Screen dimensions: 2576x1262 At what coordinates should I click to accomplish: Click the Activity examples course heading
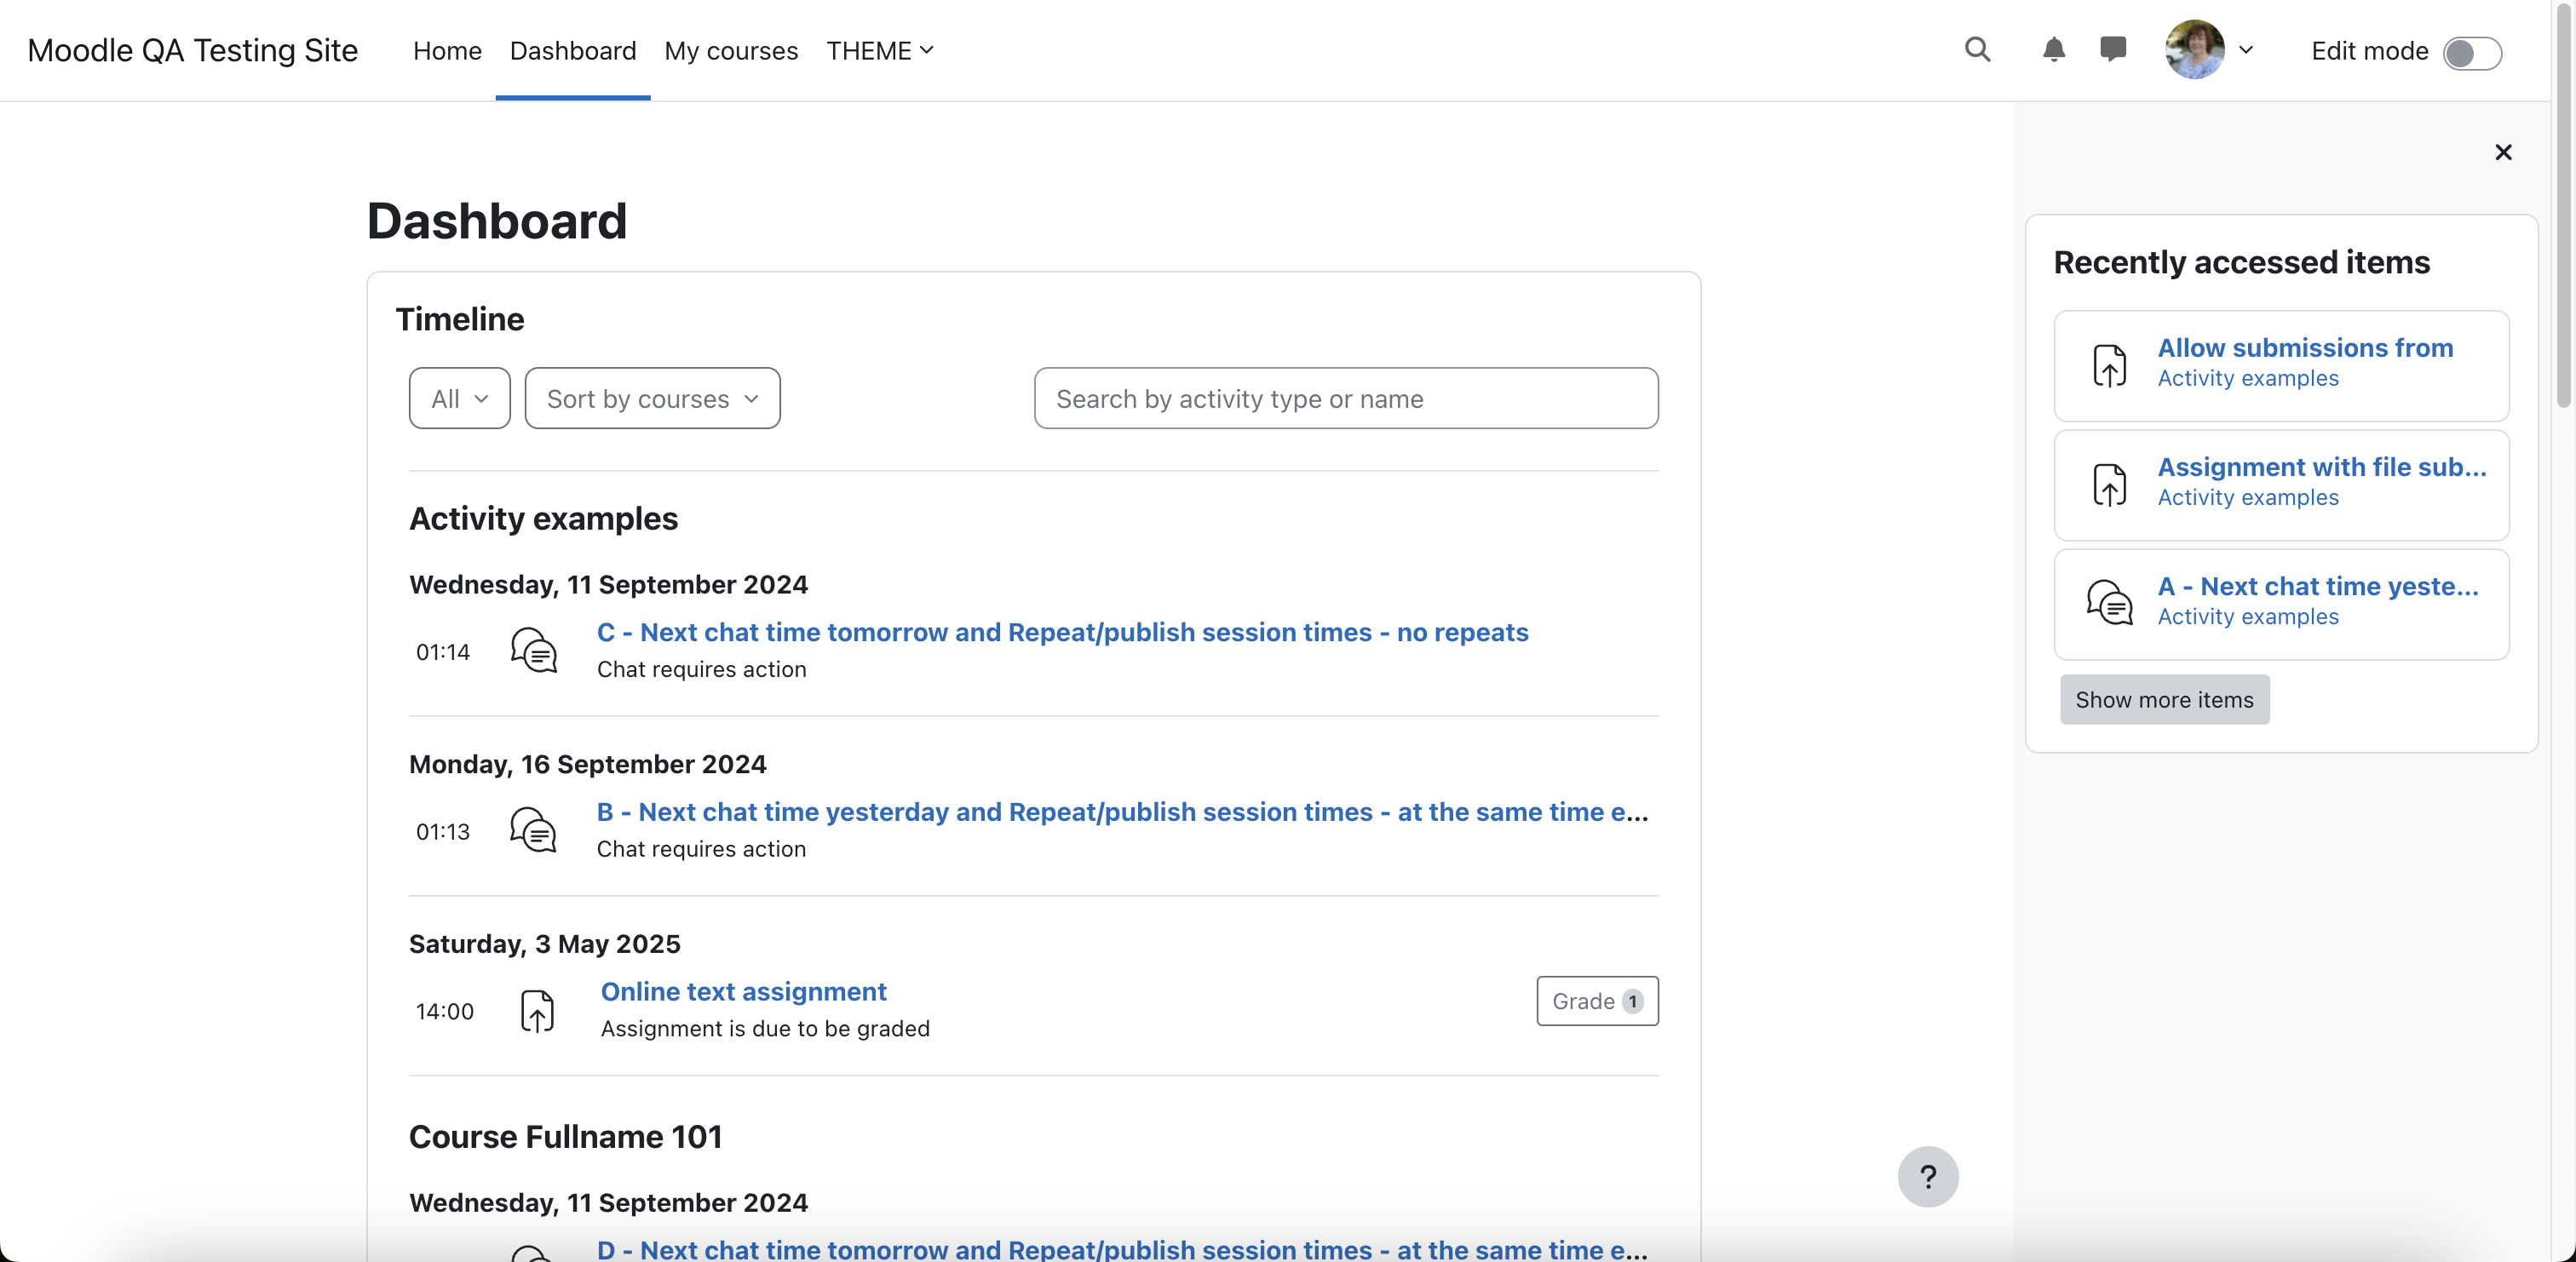pos(543,518)
